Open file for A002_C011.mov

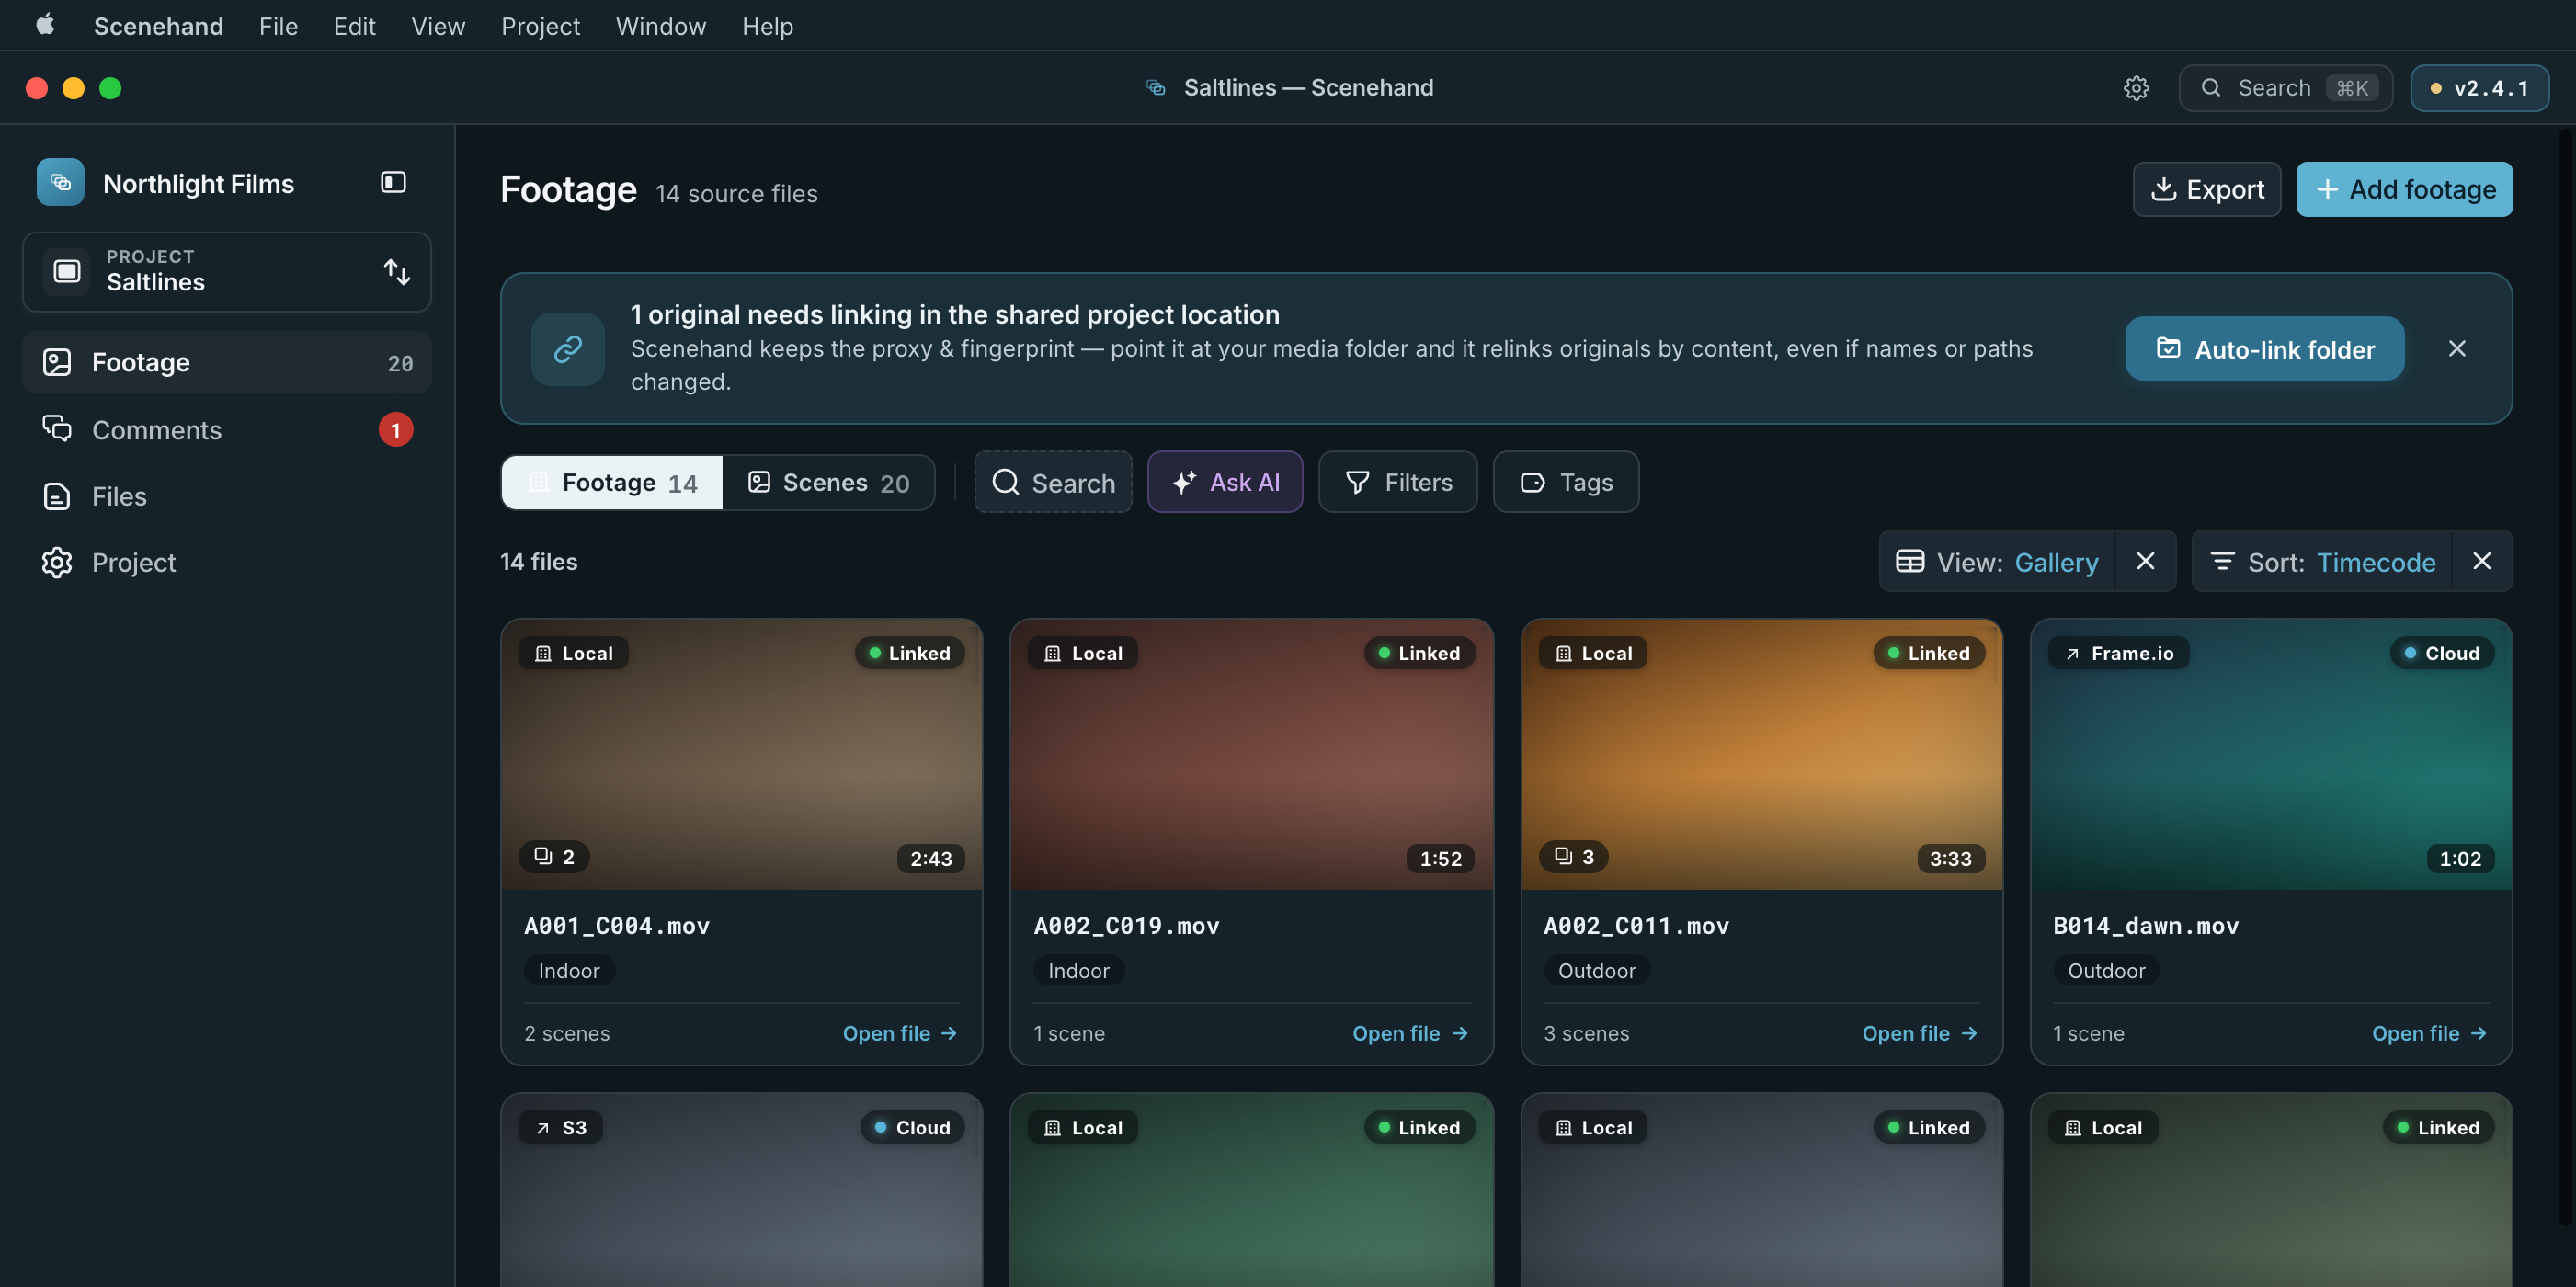pos(1920,1033)
